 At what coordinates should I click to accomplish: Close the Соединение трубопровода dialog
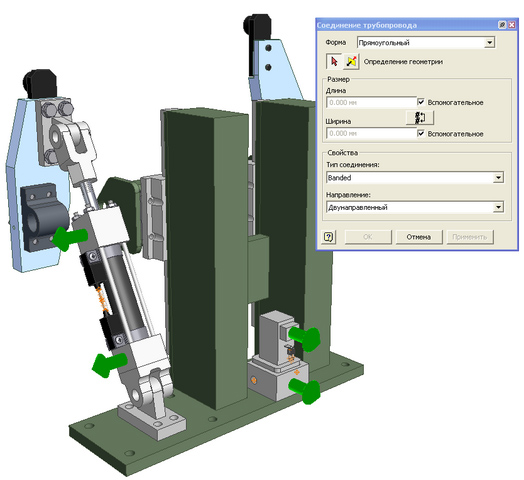[x=512, y=25]
